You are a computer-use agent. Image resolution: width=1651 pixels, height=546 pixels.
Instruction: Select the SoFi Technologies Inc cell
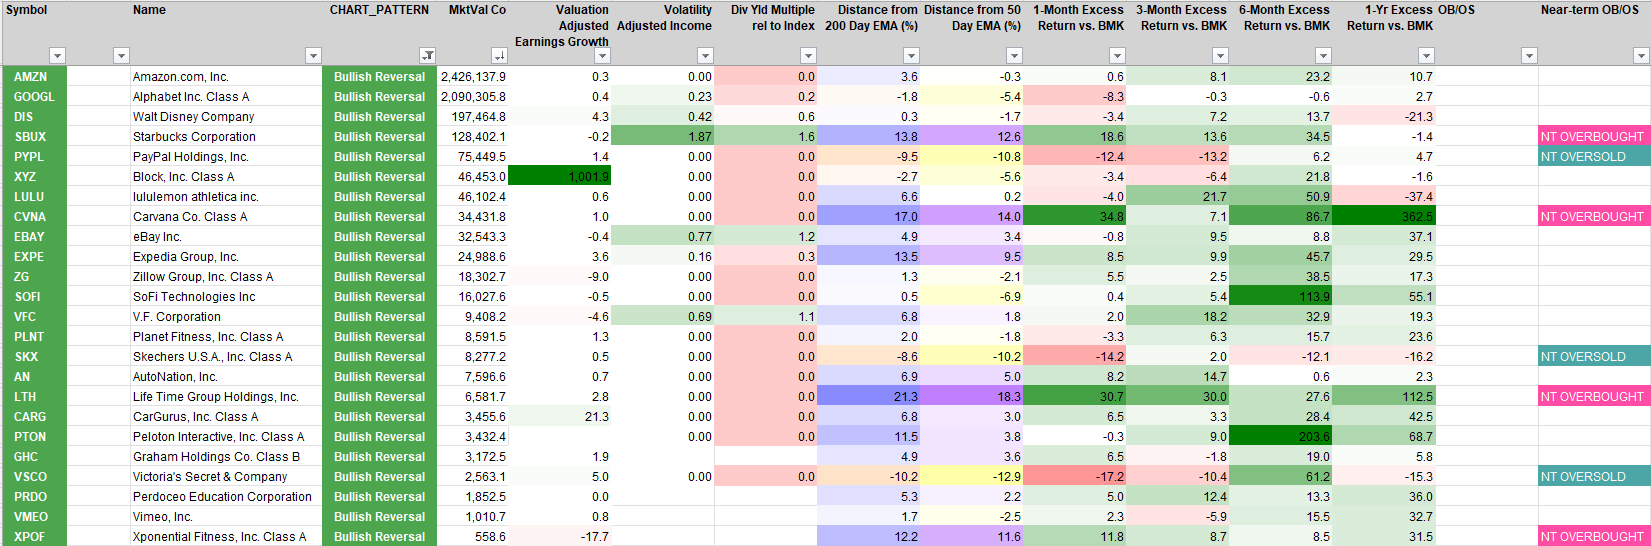(x=226, y=297)
